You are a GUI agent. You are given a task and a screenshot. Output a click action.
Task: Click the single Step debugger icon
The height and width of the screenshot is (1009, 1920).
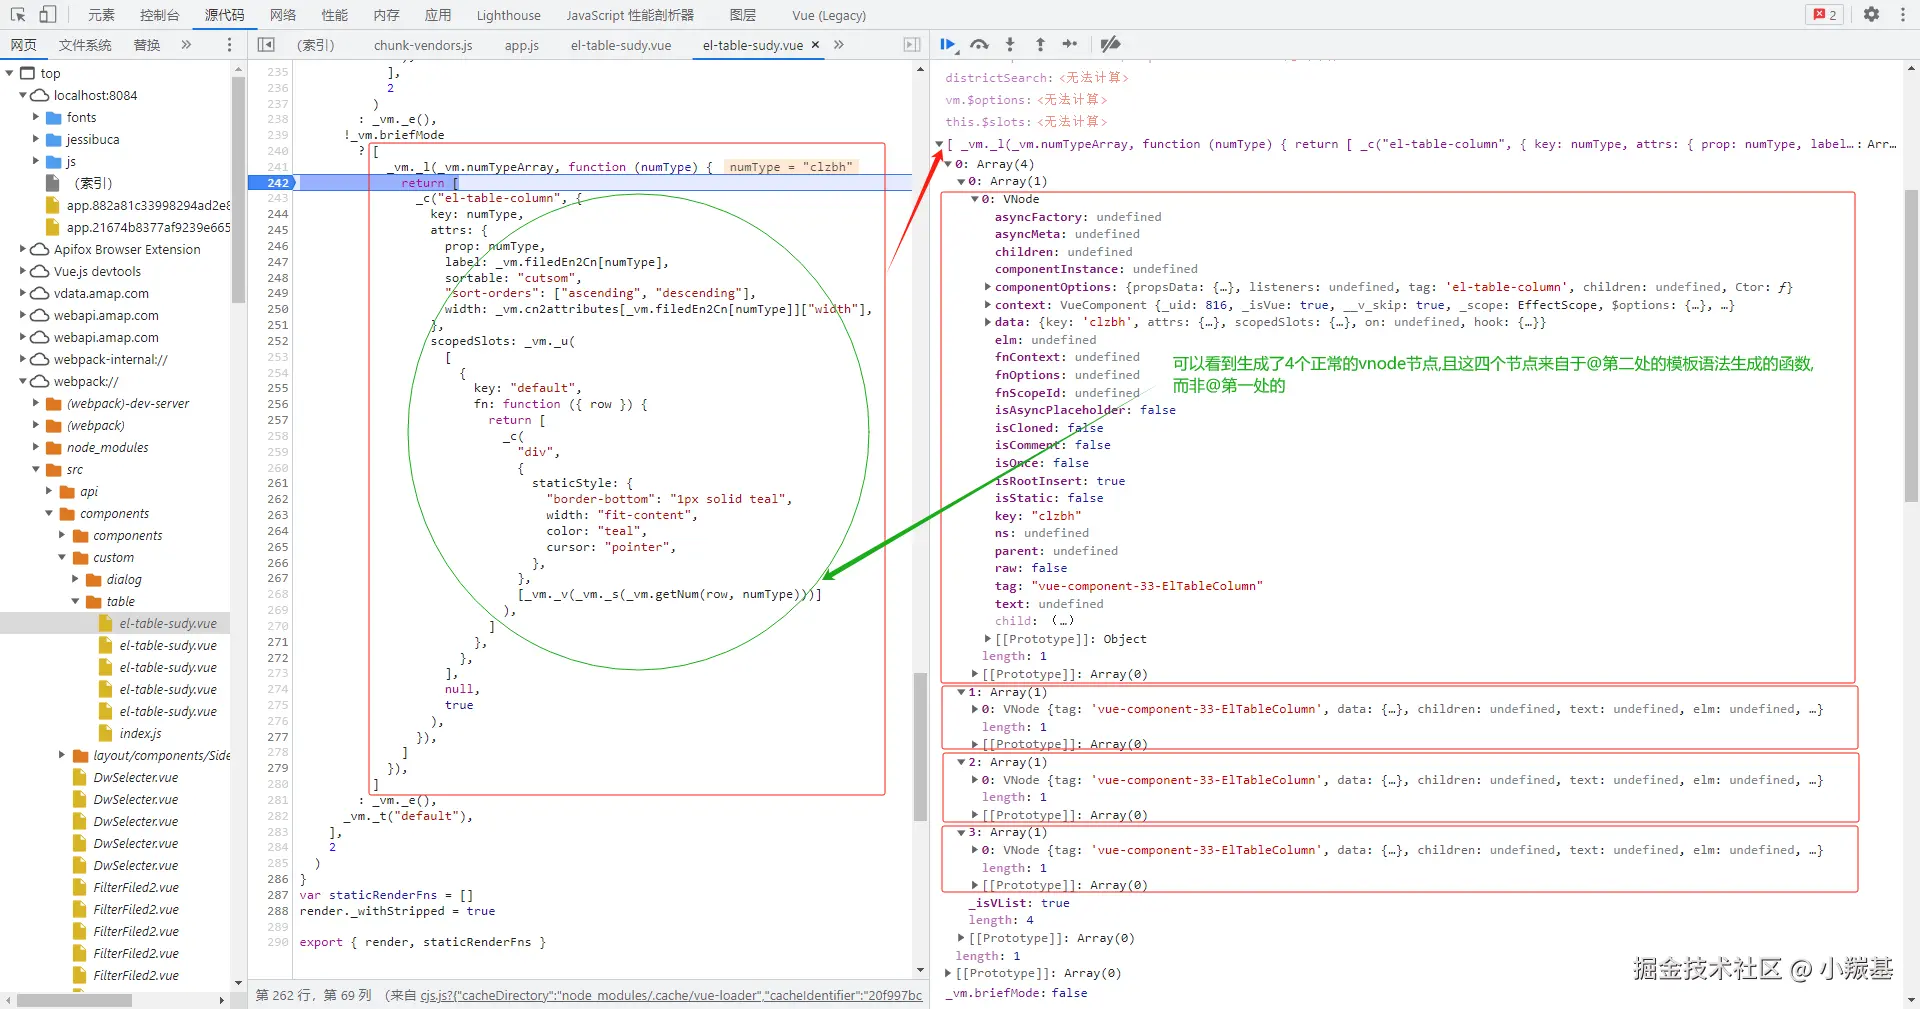(1070, 44)
